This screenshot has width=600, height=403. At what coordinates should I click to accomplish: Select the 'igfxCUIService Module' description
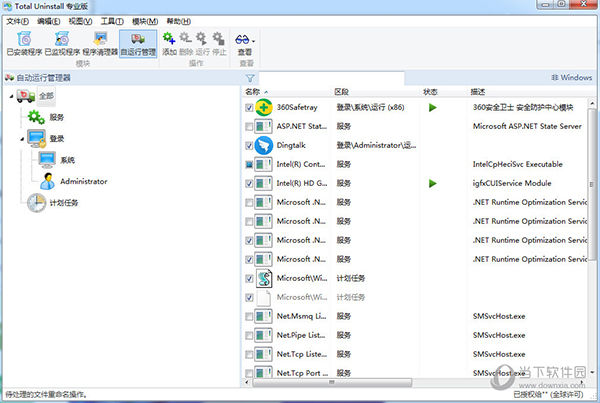[512, 183]
